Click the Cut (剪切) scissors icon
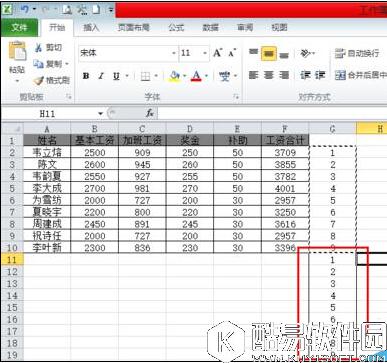The height and width of the screenshot is (363, 387). coord(38,48)
